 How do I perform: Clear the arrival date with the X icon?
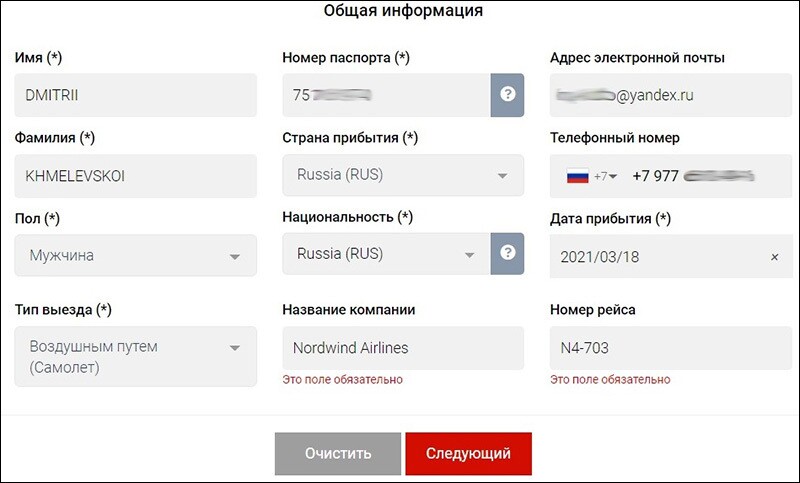774,257
